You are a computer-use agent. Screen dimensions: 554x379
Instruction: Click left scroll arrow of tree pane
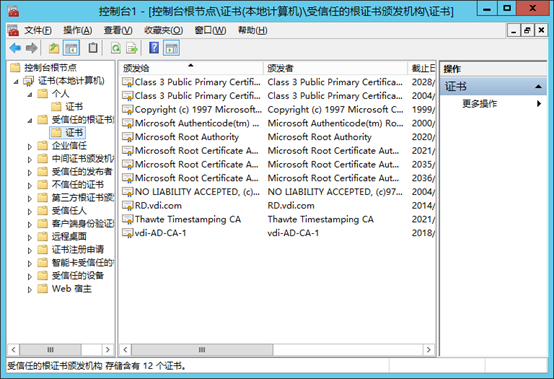tap(13, 350)
